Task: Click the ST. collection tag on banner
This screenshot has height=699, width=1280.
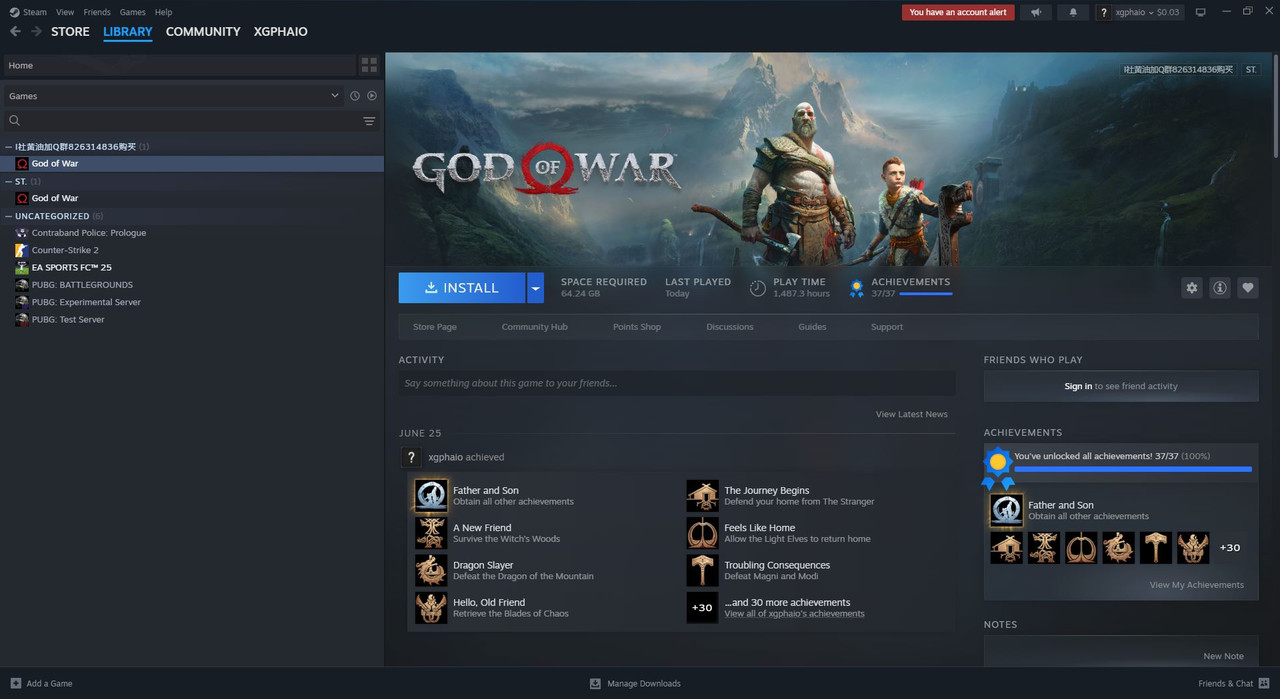Action: coord(1251,70)
